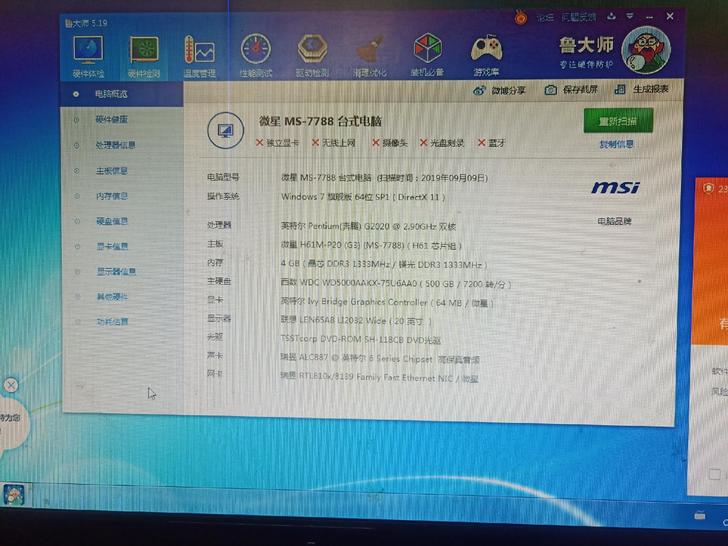Viewport: 728px width, 546px height.
Task: Click the orange flame medal icon
Action: [x=521, y=17]
